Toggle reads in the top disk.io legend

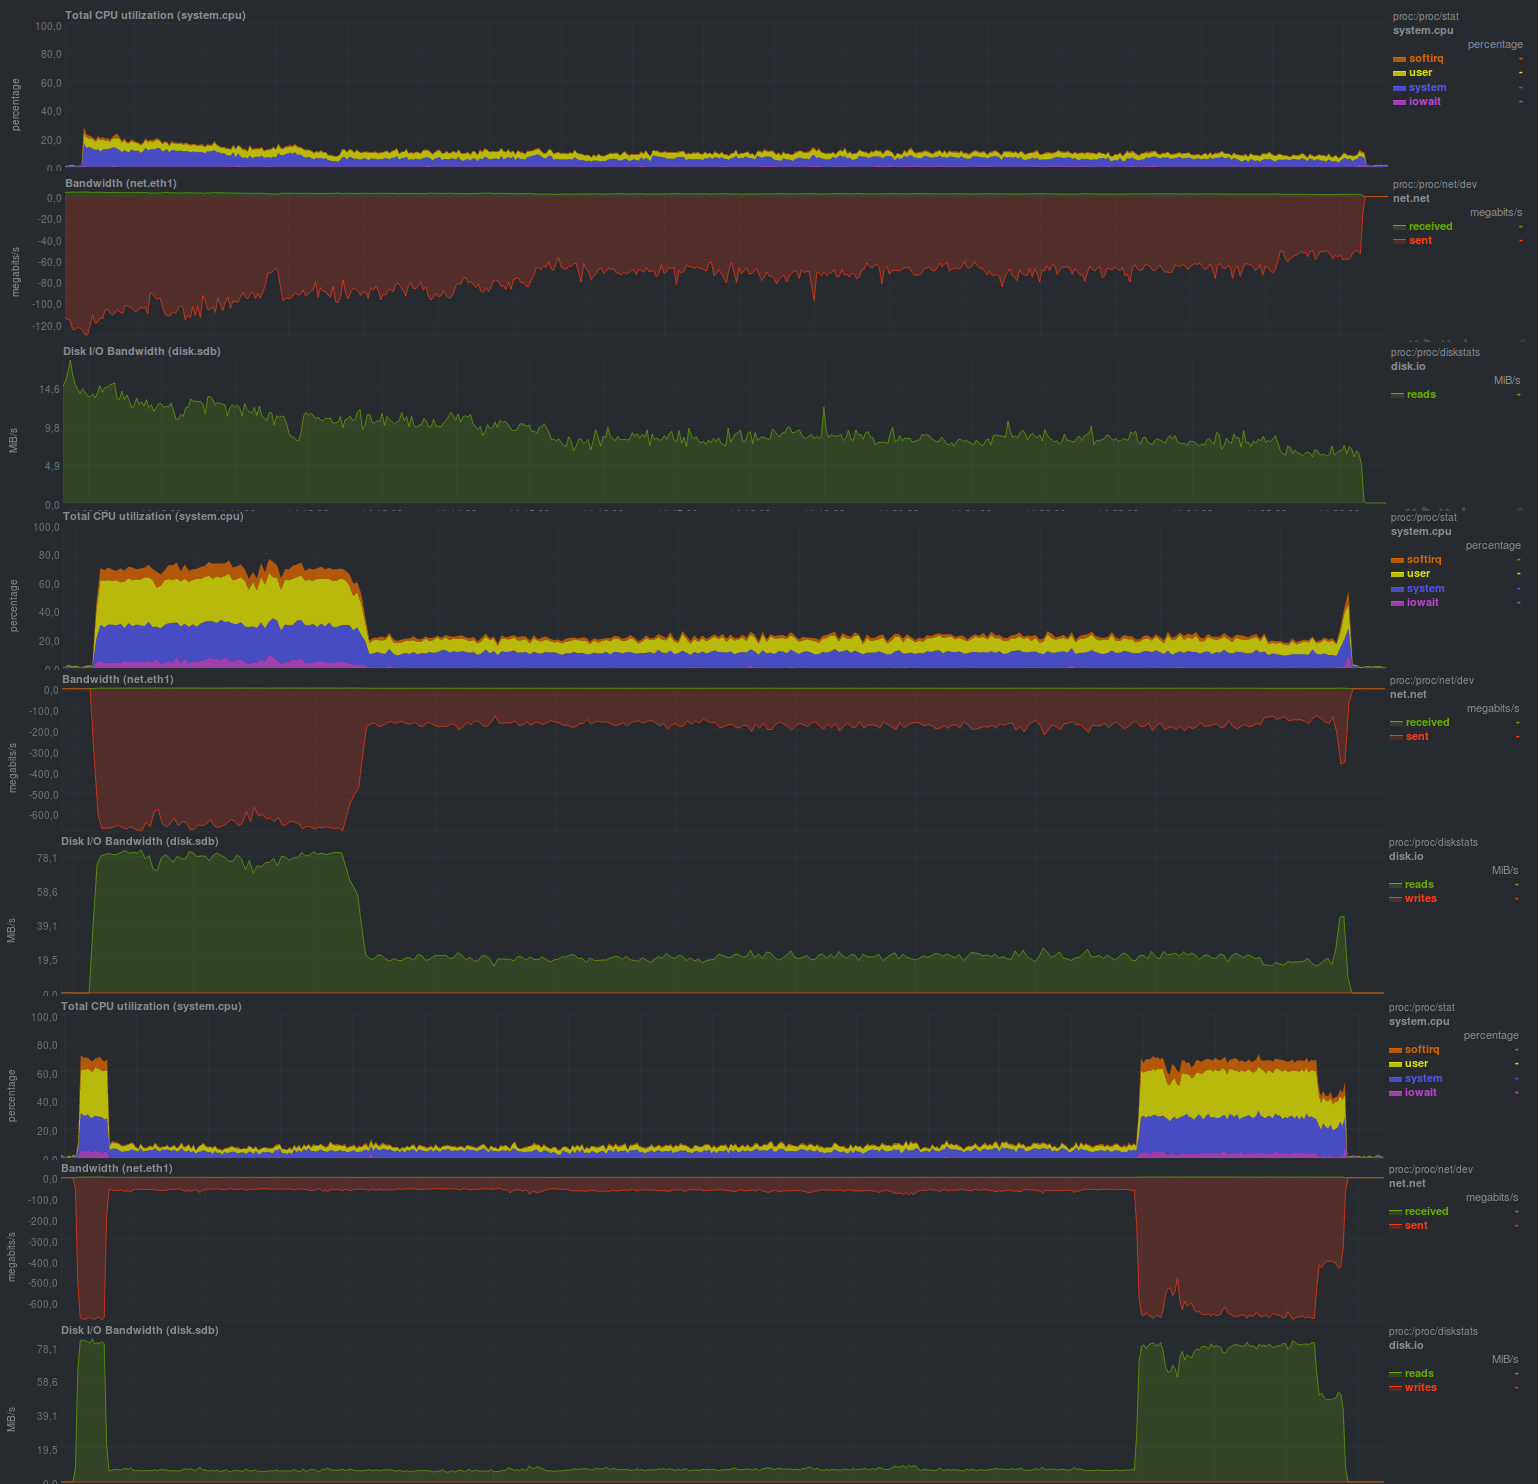(x=1421, y=395)
